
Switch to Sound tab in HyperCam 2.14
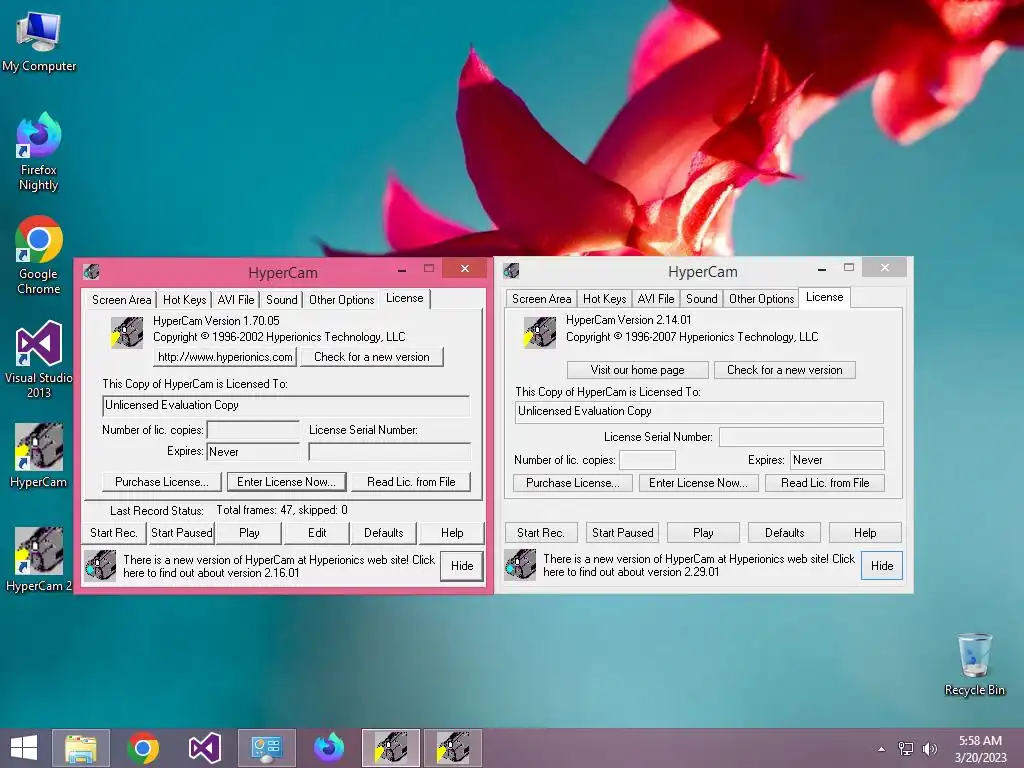[701, 298]
